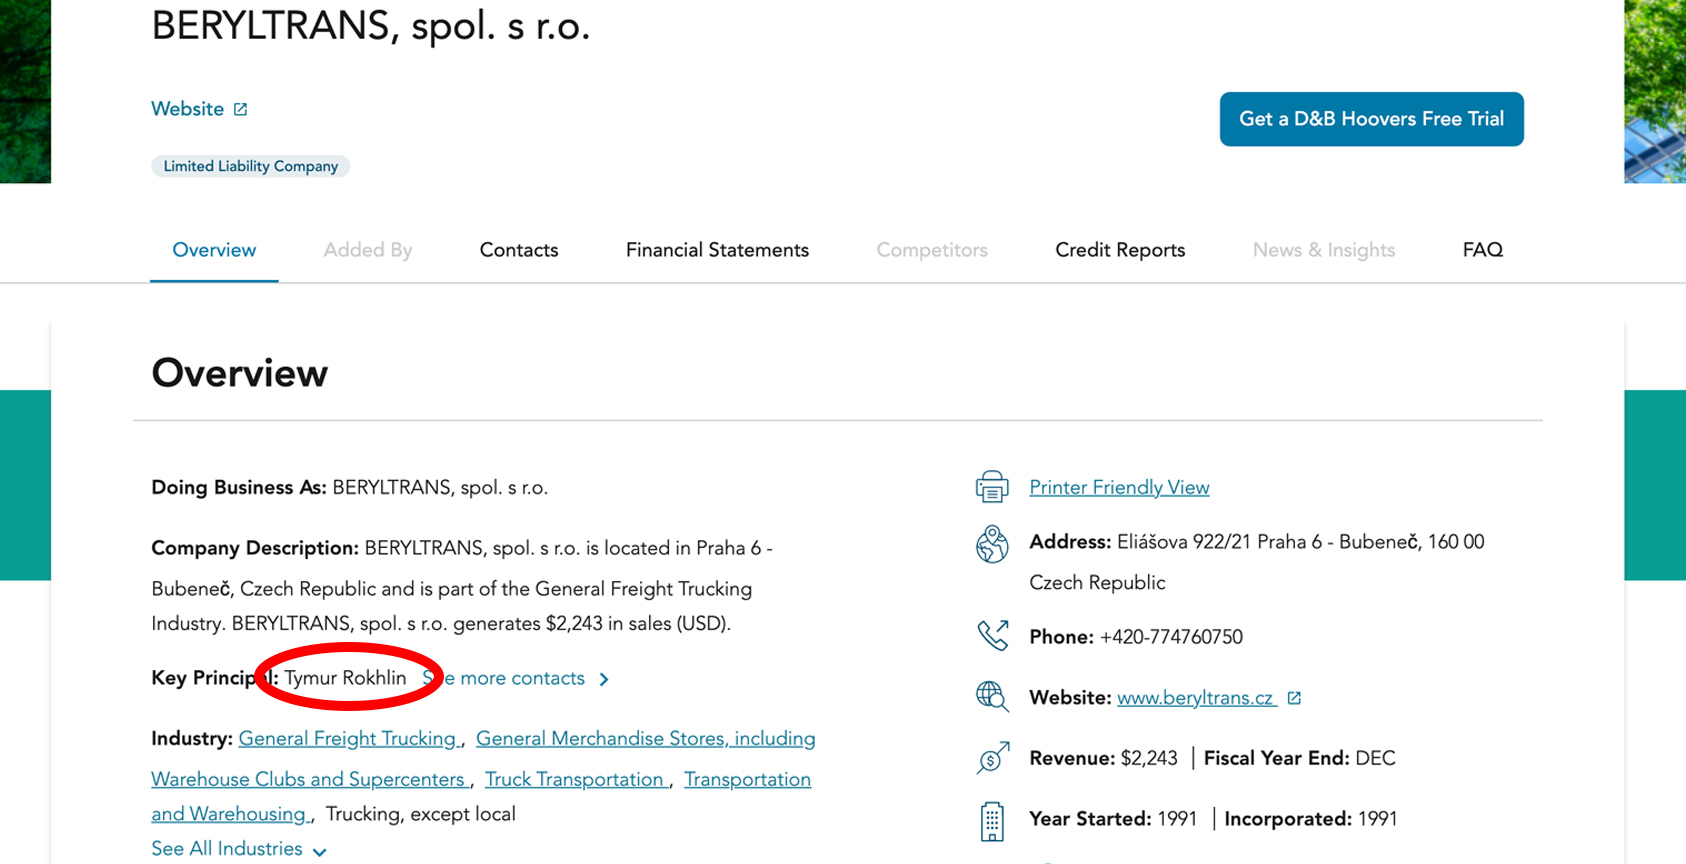Click the building year-started icon
Screen dimensions: 1686x864
tap(992, 821)
